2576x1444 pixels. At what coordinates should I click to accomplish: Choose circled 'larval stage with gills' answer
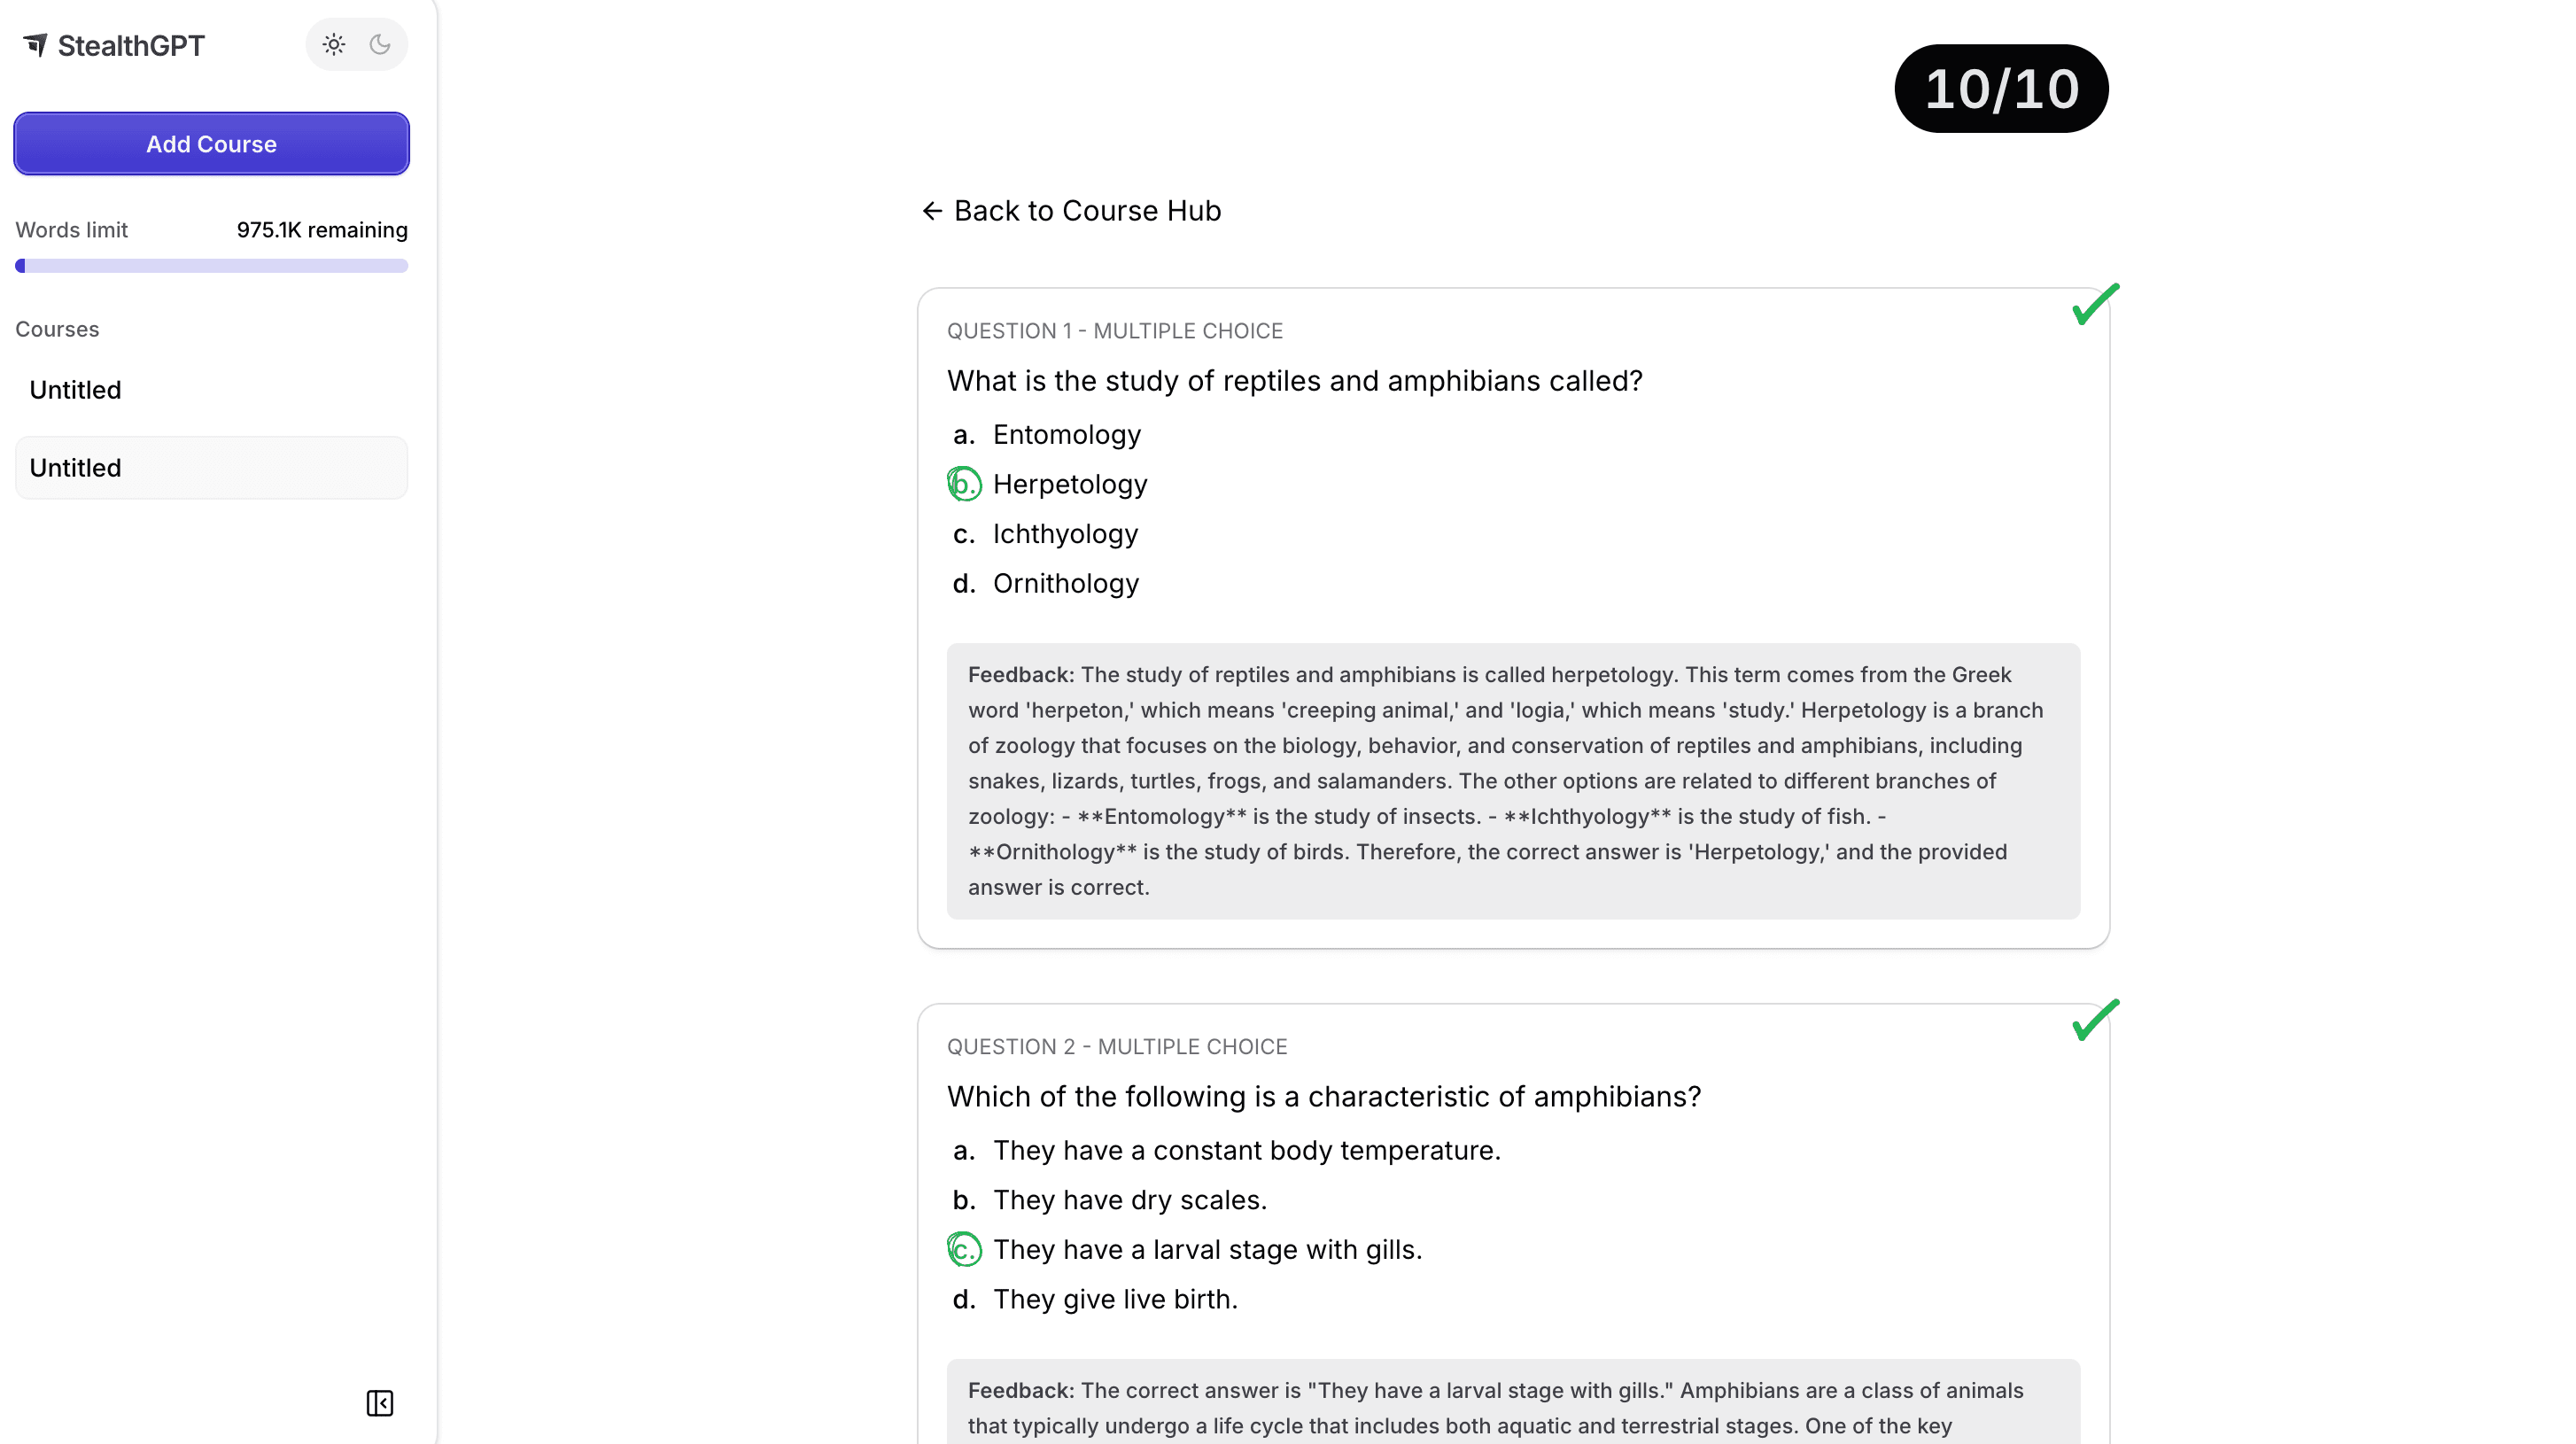pos(1206,1250)
